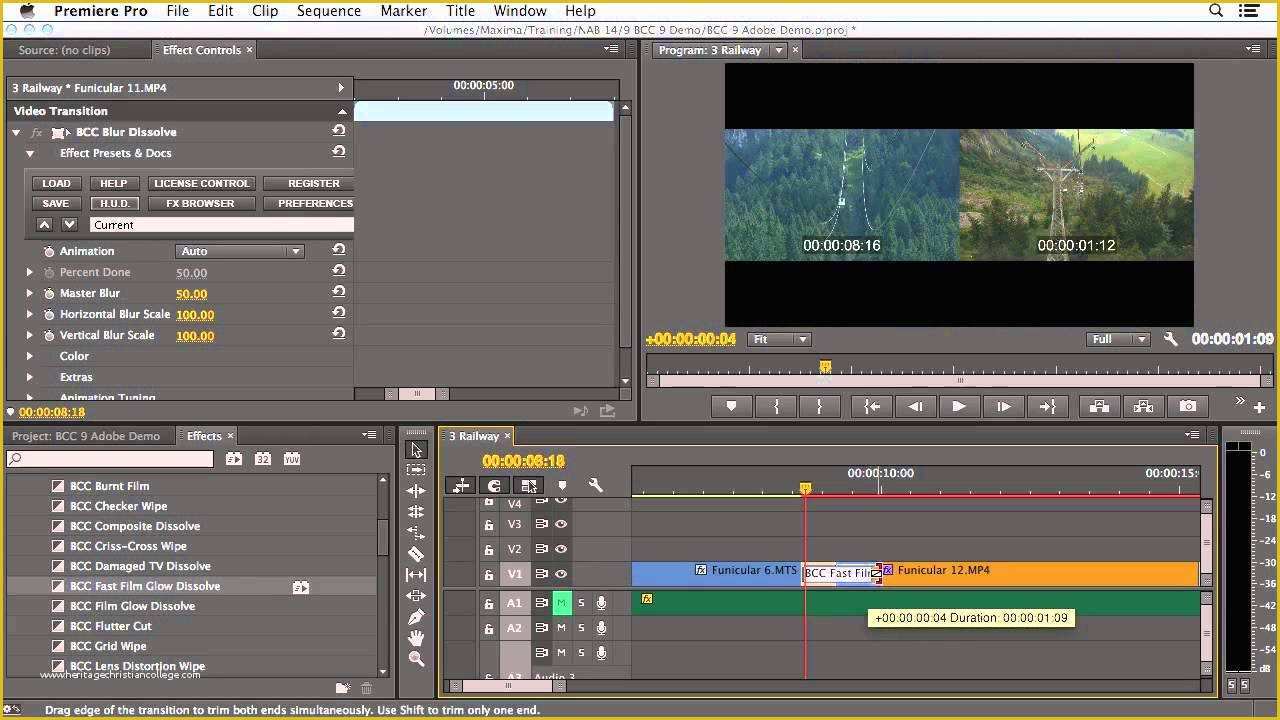Click the timeline Add Marker icon
1280x720 pixels.
(561, 486)
